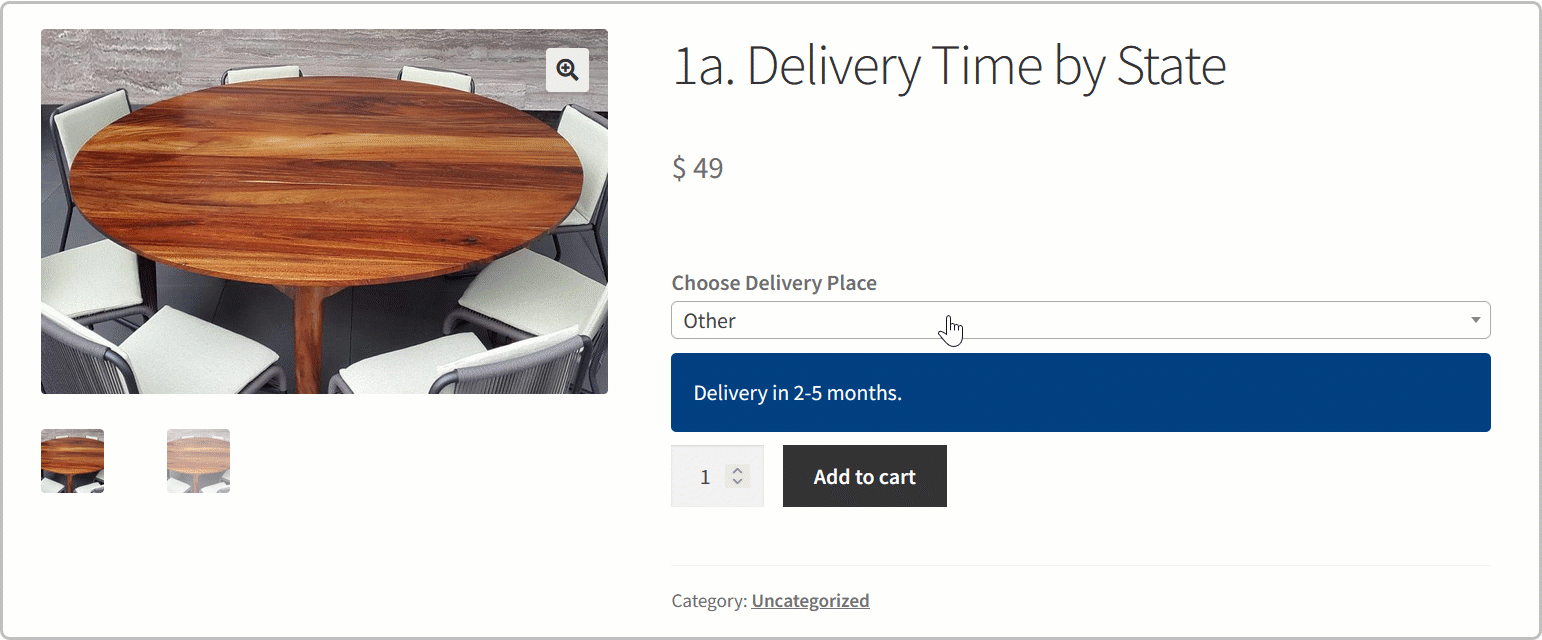Select the second product thumbnail
The image size is (1542, 640).
pos(197,461)
